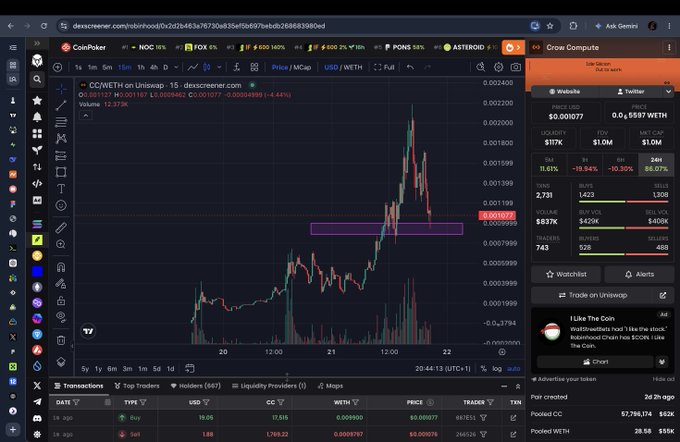Expand the timeframe interval dropdown arrow
This screenshot has width=680, height=442.
point(176,67)
